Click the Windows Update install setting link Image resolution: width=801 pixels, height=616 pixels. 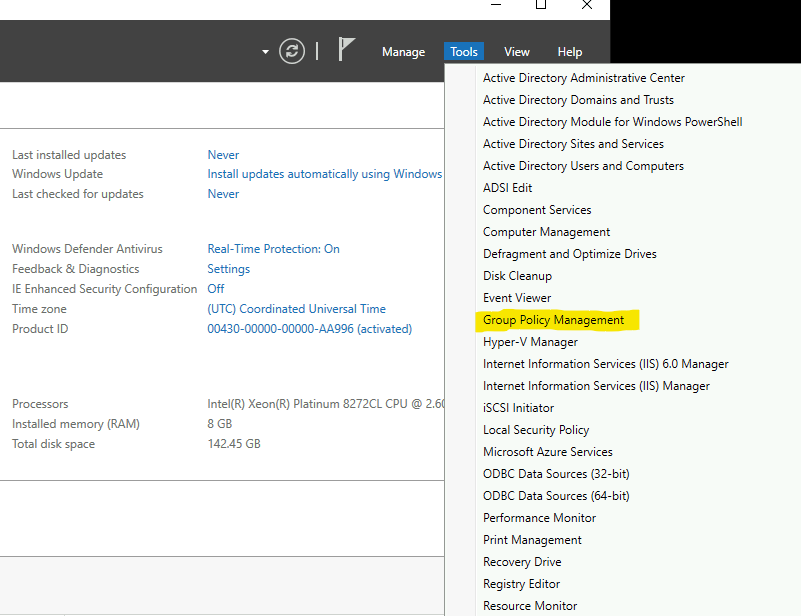[x=324, y=174]
